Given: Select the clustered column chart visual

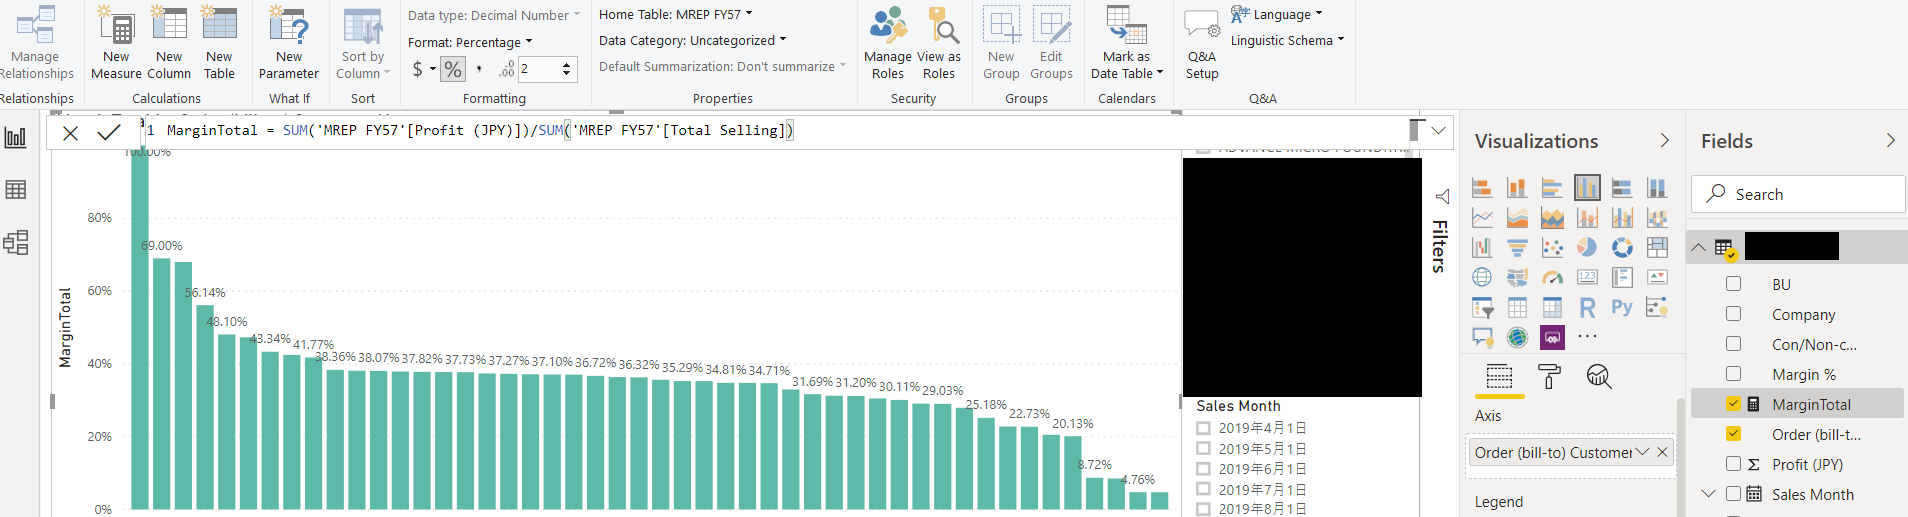Looking at the screenshot, I should (x=1587, y=187).
